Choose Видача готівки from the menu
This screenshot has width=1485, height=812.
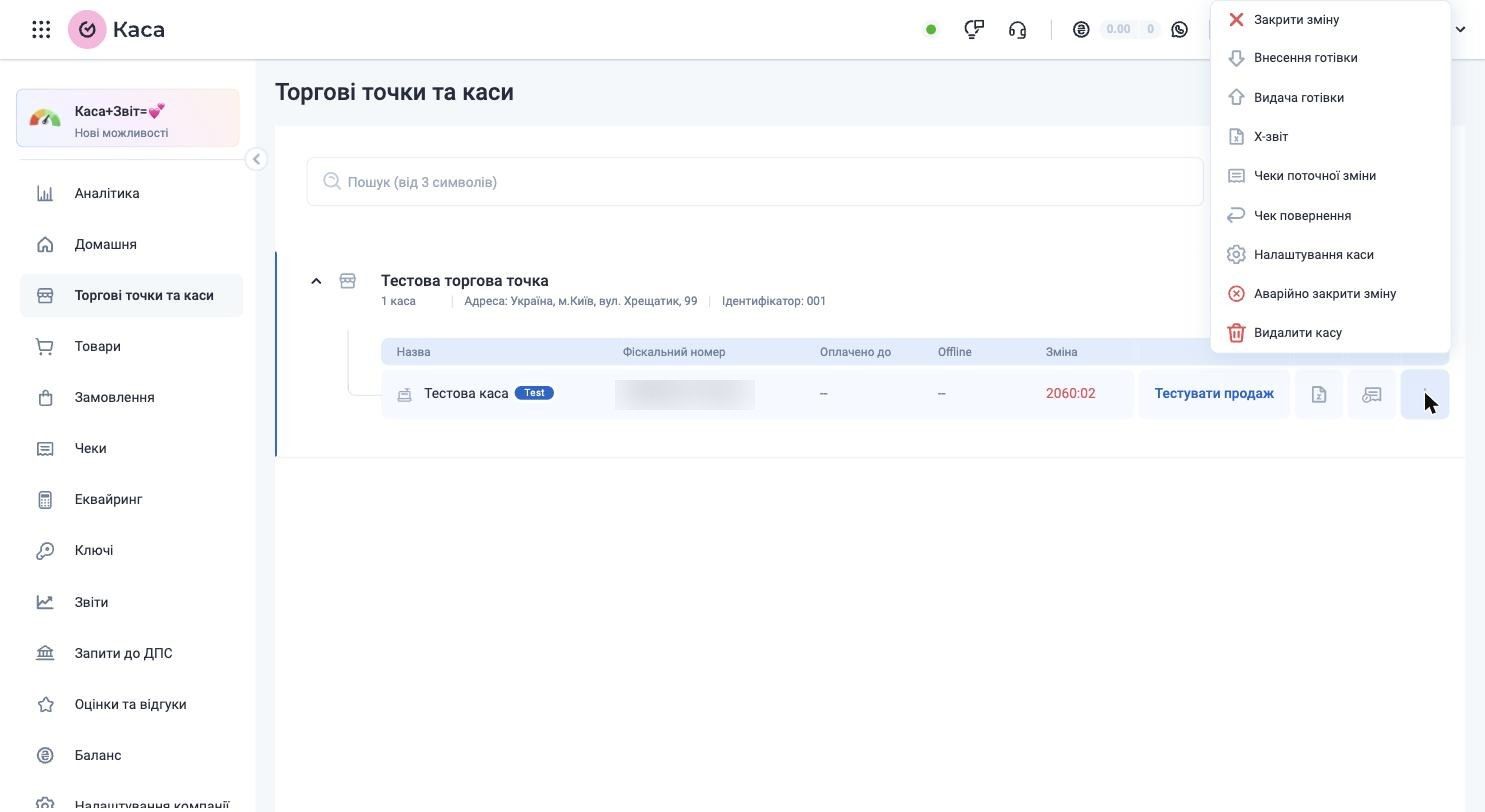(1330, 97)
